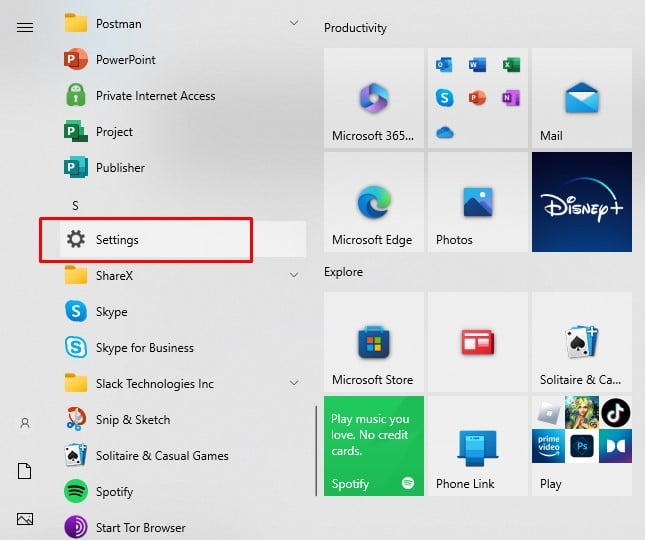Open Private Internet Access app
The image size is (645, 540).
(x=183, y=96)
